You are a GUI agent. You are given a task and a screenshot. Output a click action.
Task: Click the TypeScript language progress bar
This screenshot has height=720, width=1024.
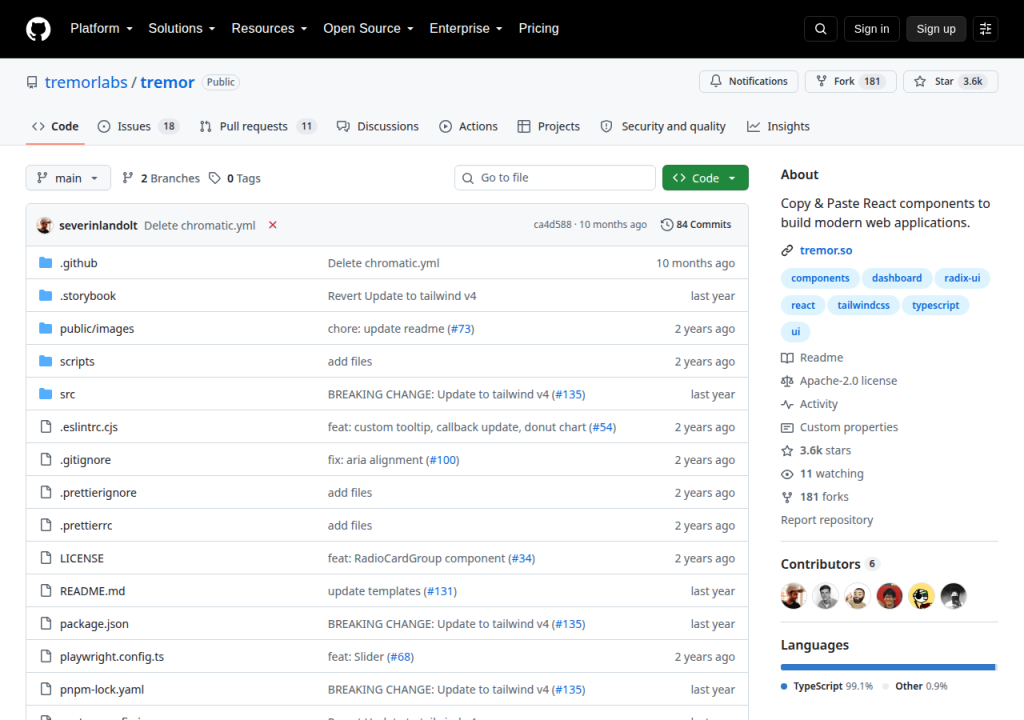coord(887,667)
